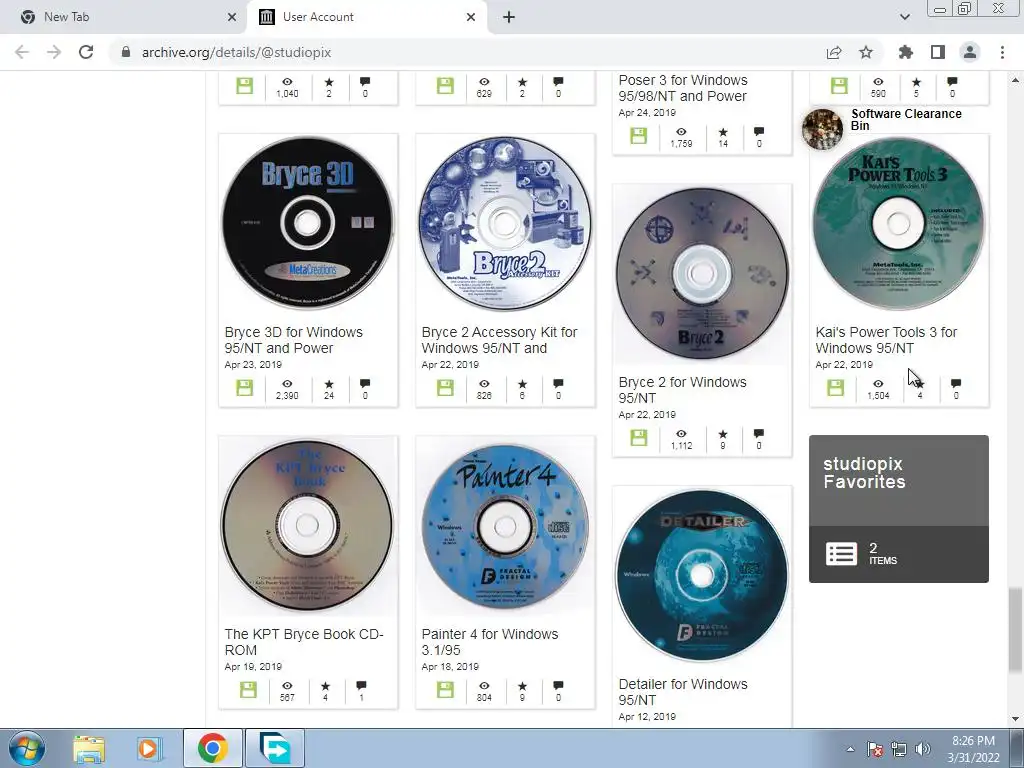Open Windows Explorer from the taskbar
The width and height of the screenshot is (1024, 768).
(x=89, y=748)
